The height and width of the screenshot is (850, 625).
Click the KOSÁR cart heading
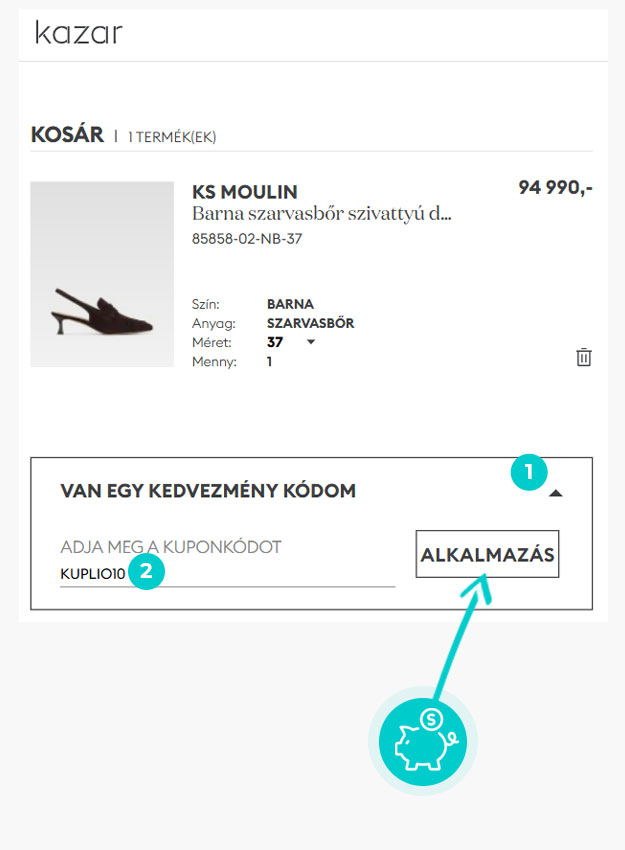coord(67,135)
